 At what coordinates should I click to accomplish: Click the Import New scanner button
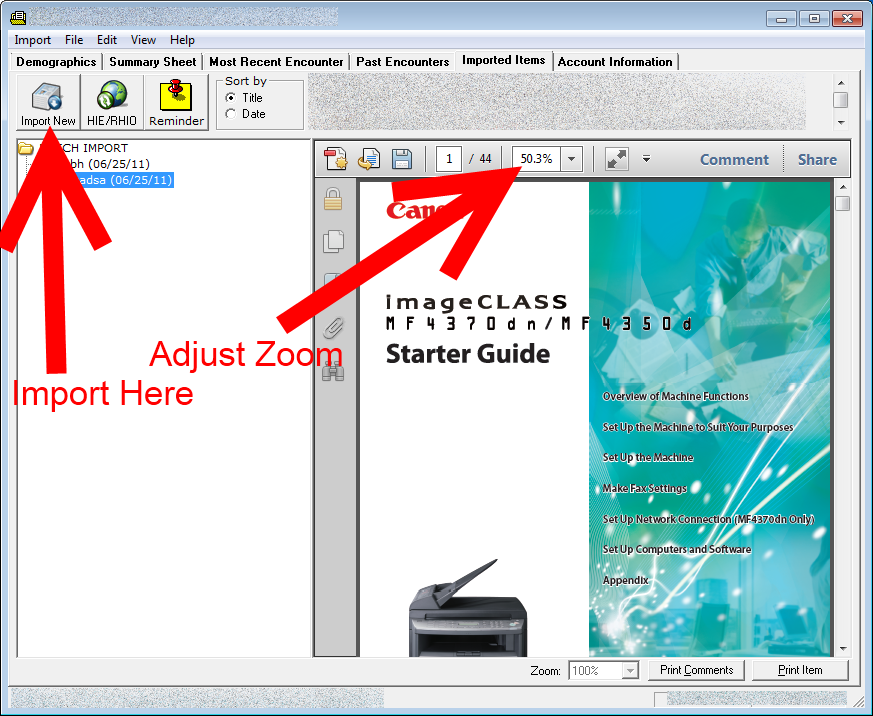tap(48, 102)
